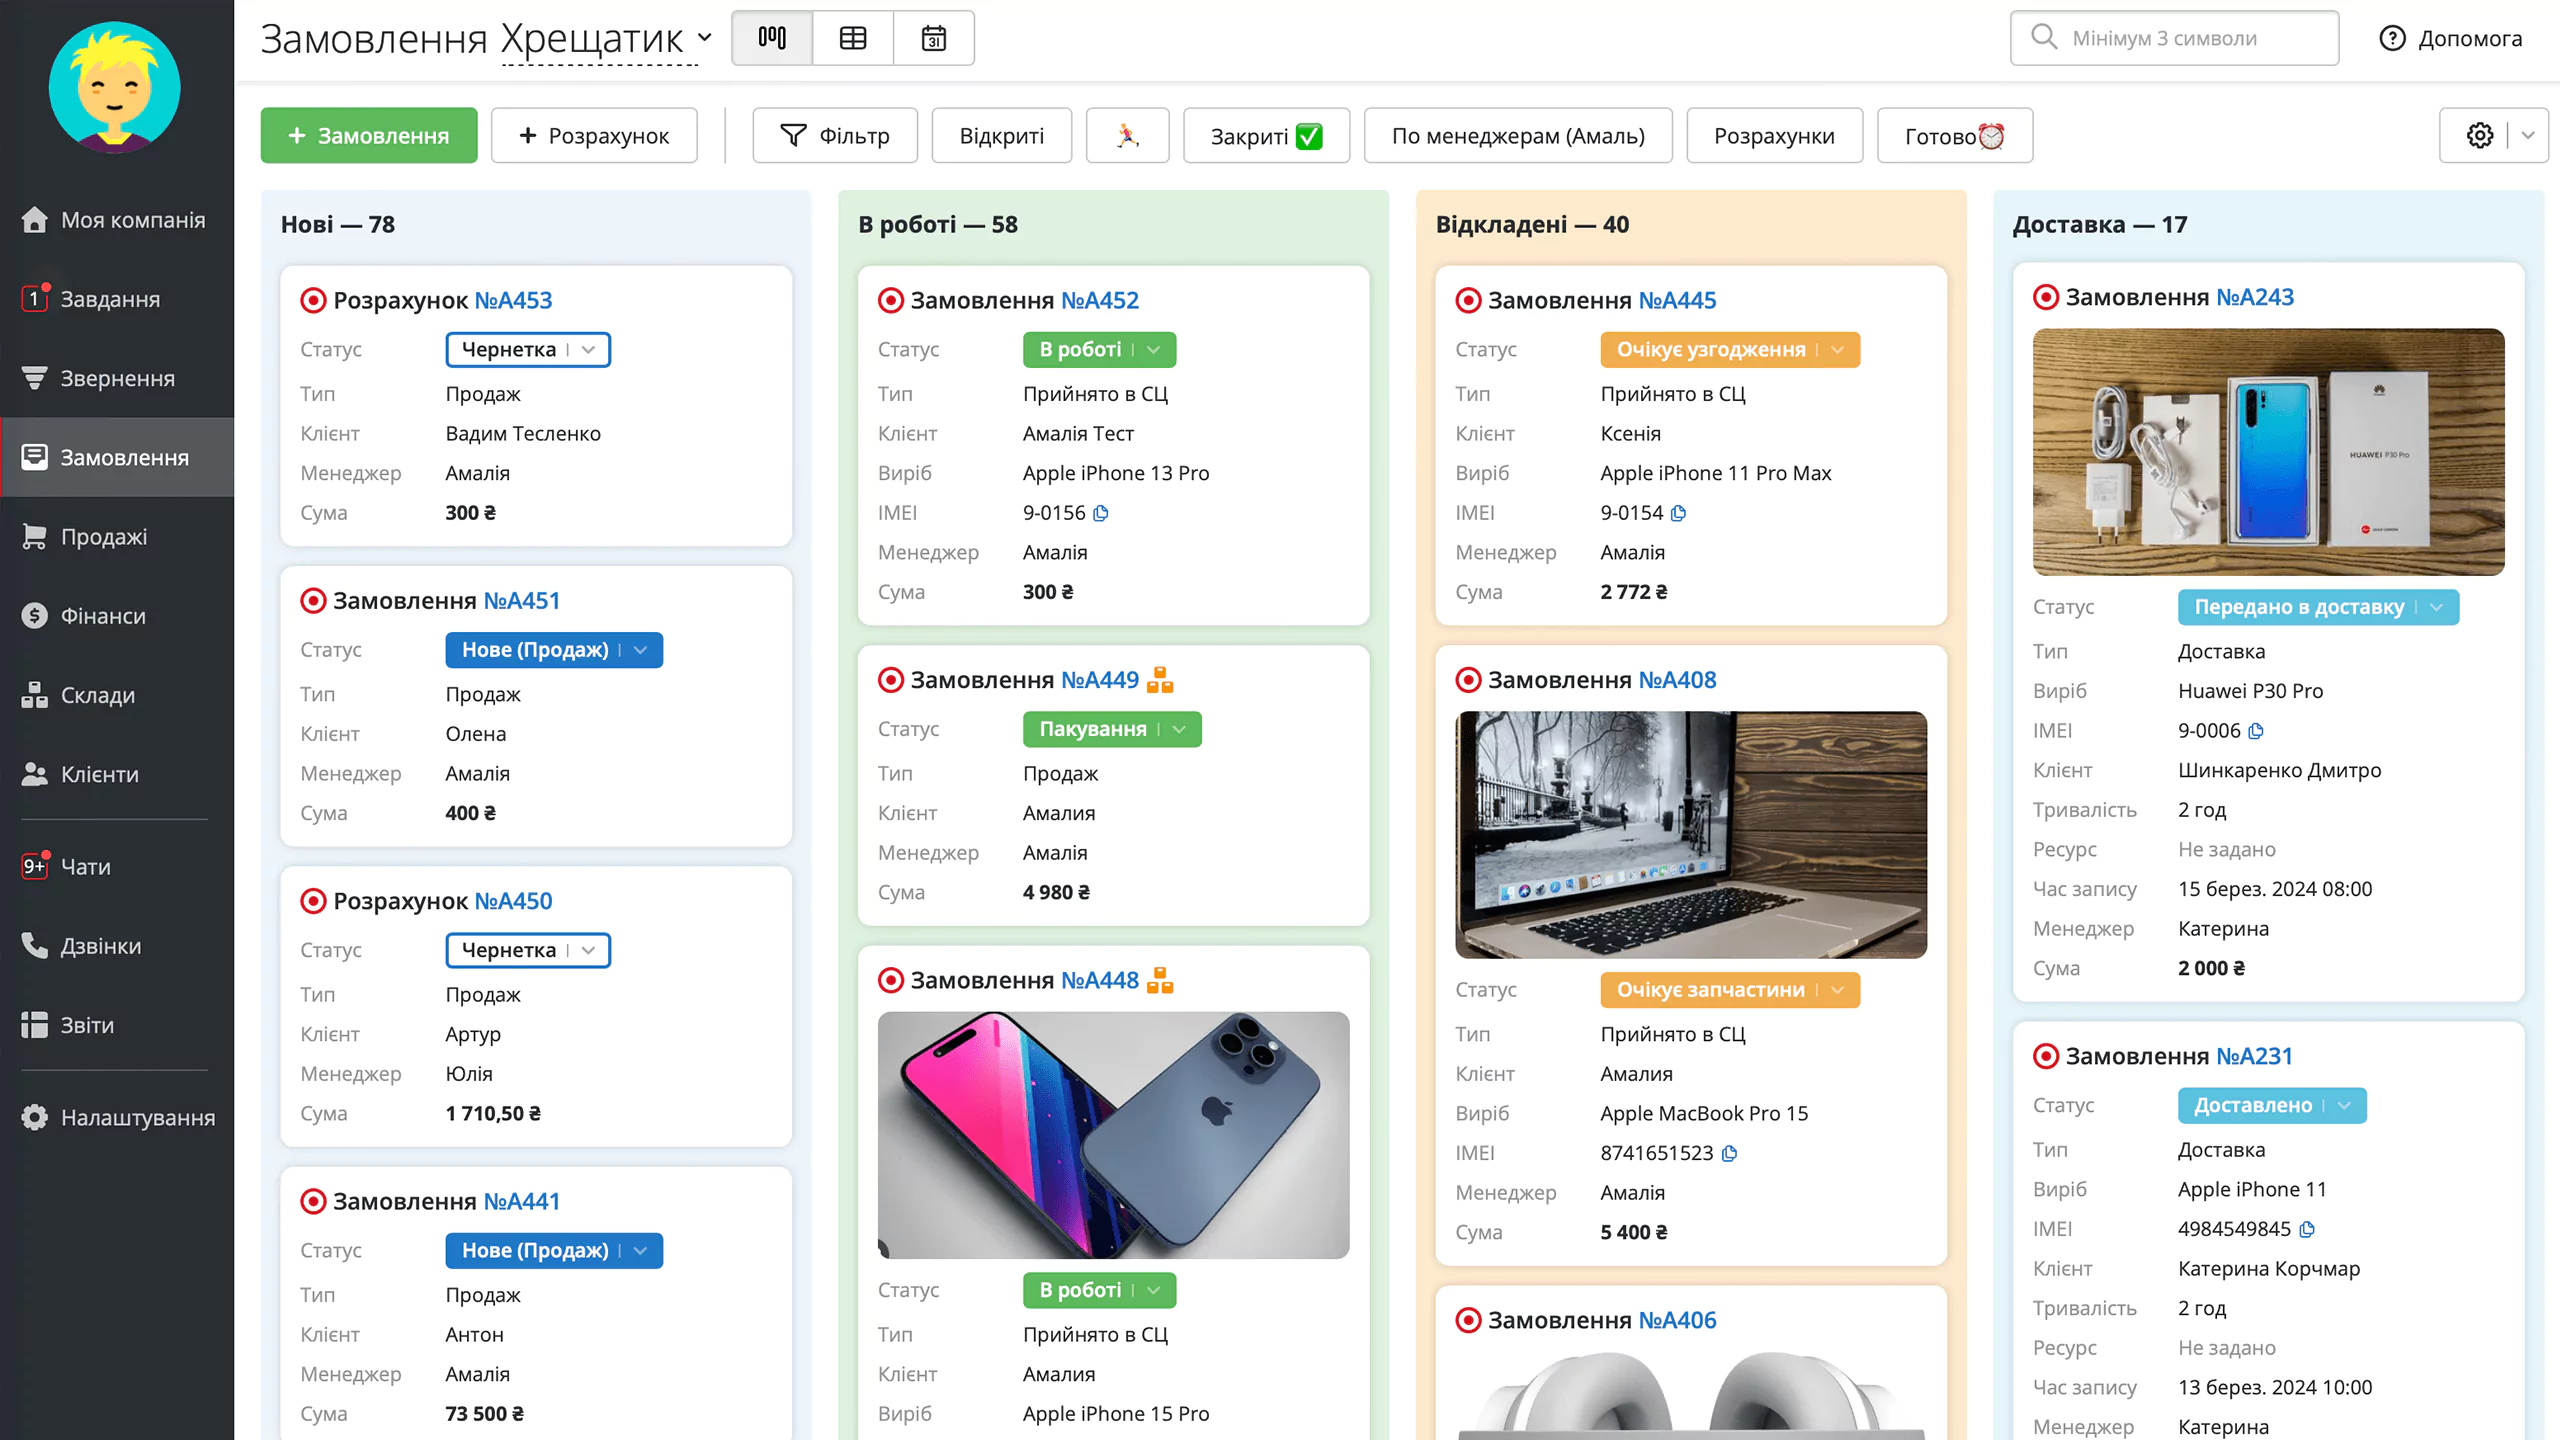Open Продажі section
Screen dimensions: 2560x1440
(117, 537)
